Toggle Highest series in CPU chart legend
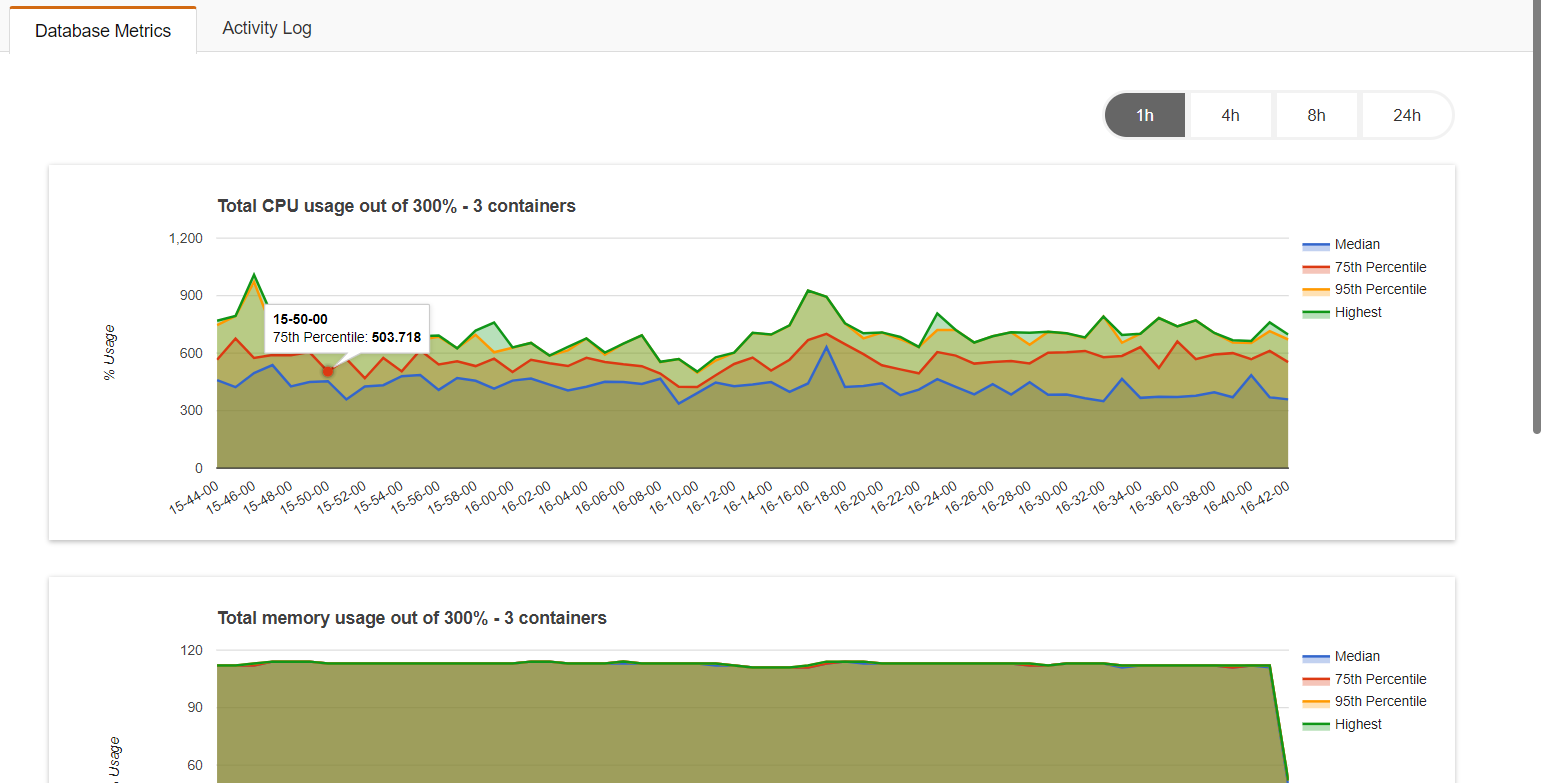 tap(1342, 312)
